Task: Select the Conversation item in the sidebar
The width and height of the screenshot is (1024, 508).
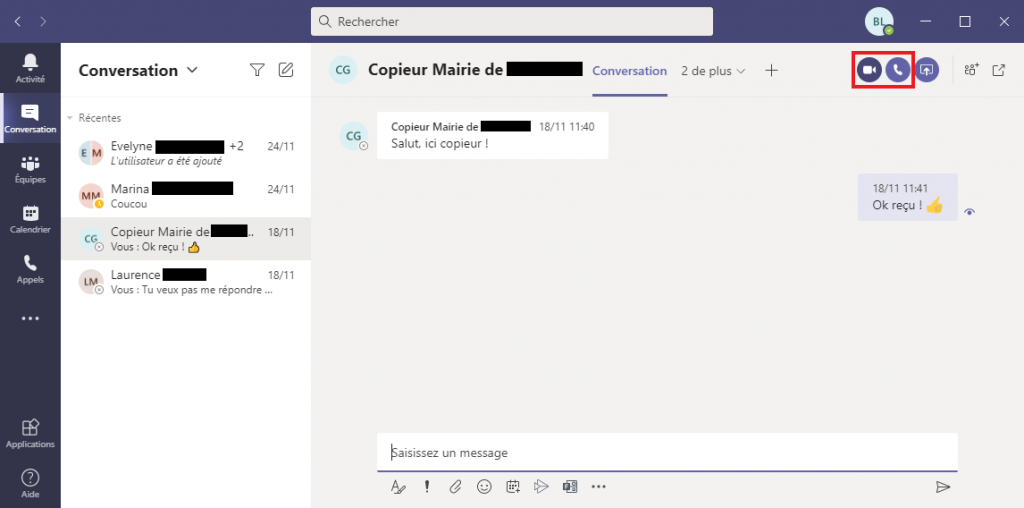Action: (30, 119)
